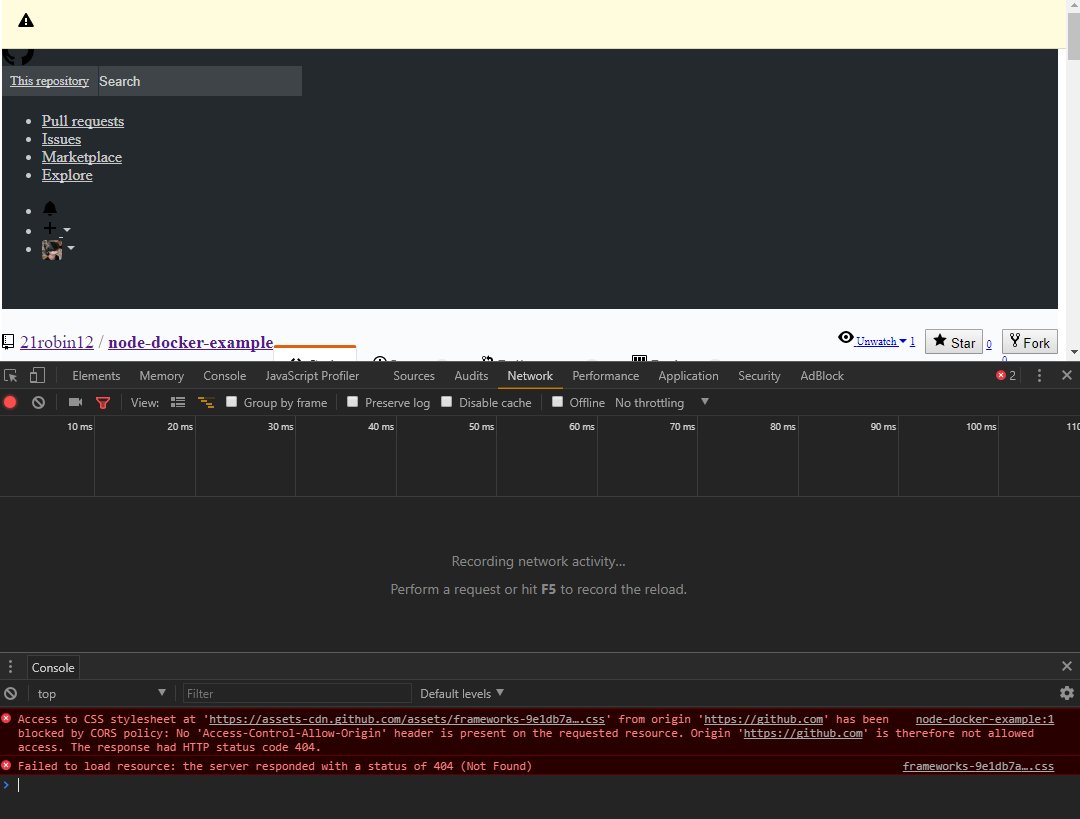
Task: Click the console Filter input field
Action: click(297, 694)
